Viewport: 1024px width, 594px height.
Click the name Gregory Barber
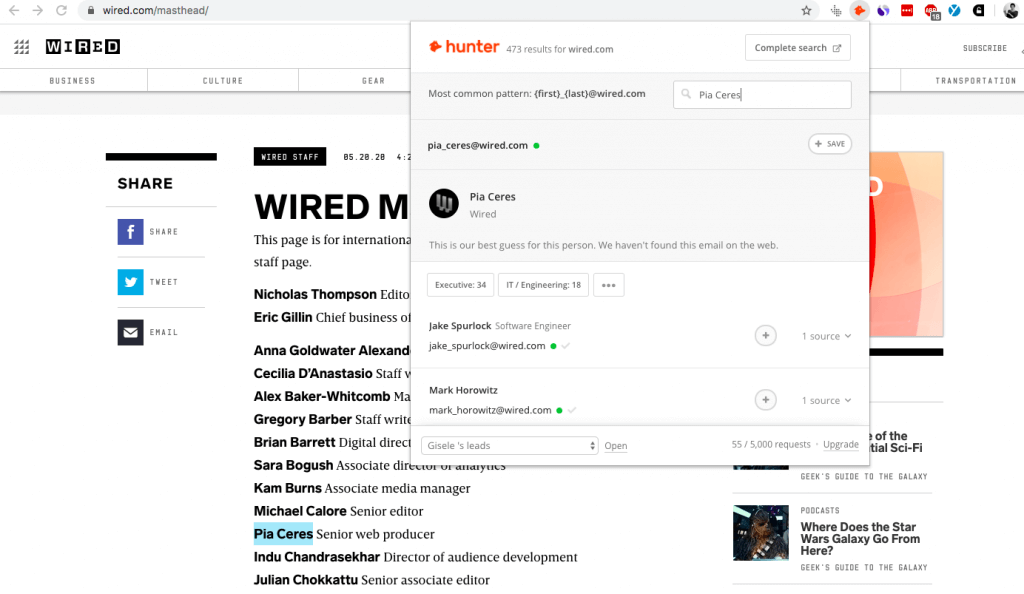(303, 419)
